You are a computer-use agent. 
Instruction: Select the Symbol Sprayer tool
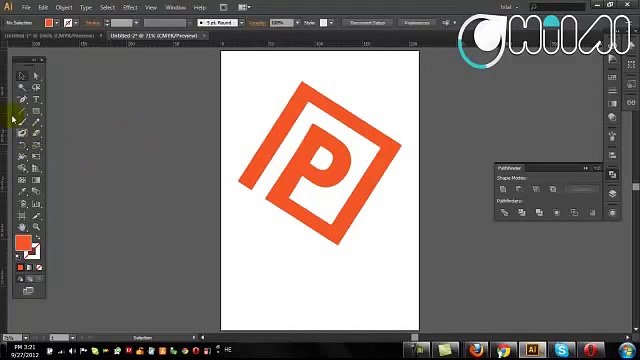pos(22,204)
